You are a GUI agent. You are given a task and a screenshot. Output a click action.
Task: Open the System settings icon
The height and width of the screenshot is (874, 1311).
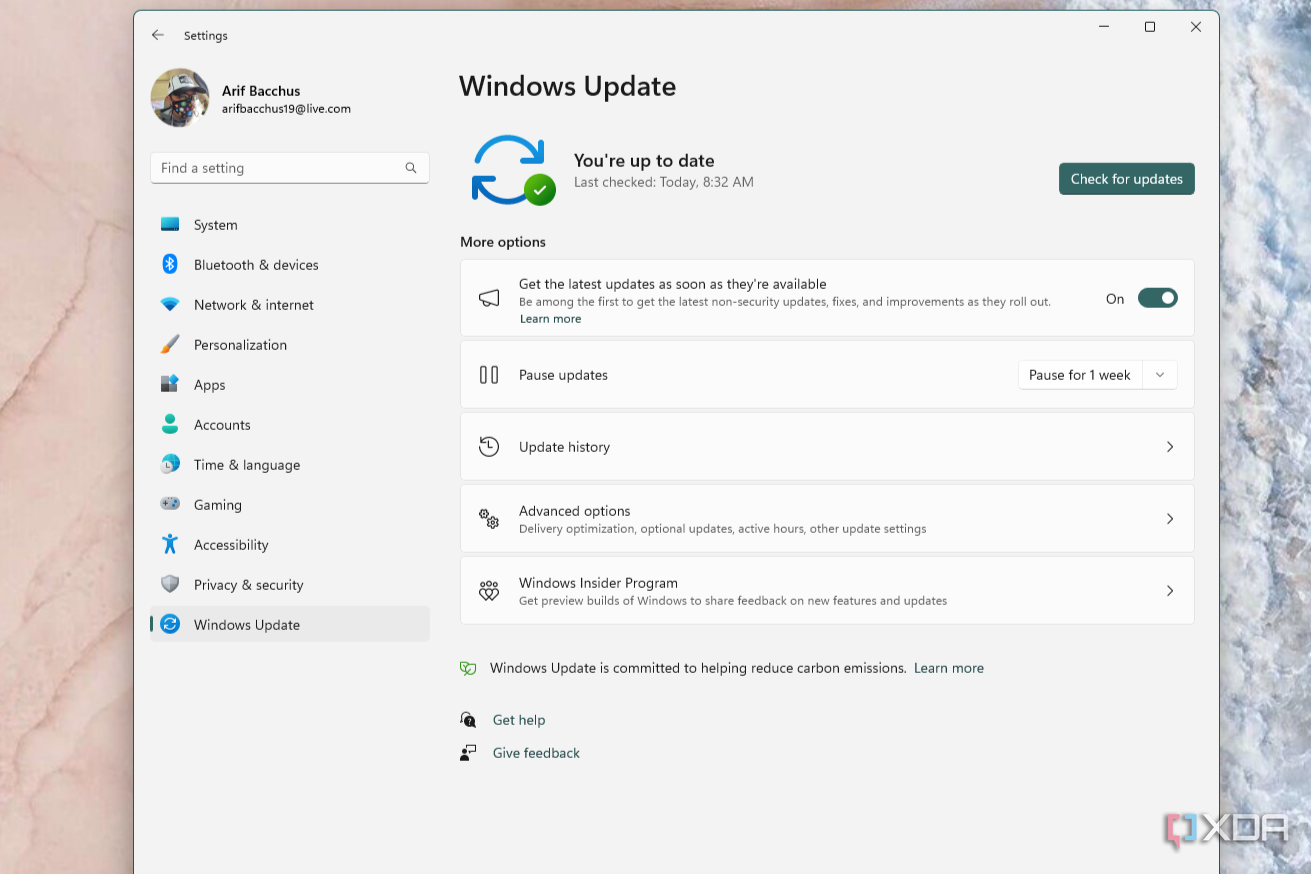(170, 225)
